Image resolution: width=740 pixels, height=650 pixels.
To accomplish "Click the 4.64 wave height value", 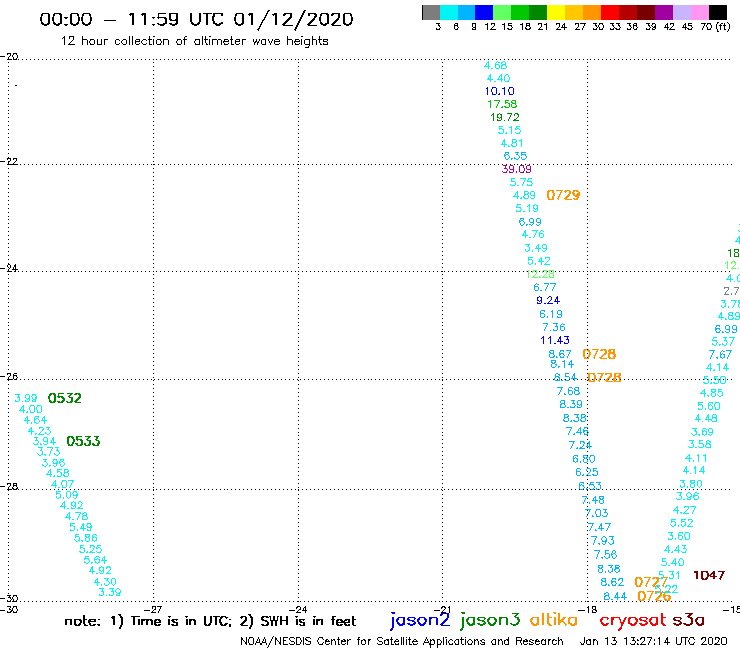I will [x=35, y=420].
